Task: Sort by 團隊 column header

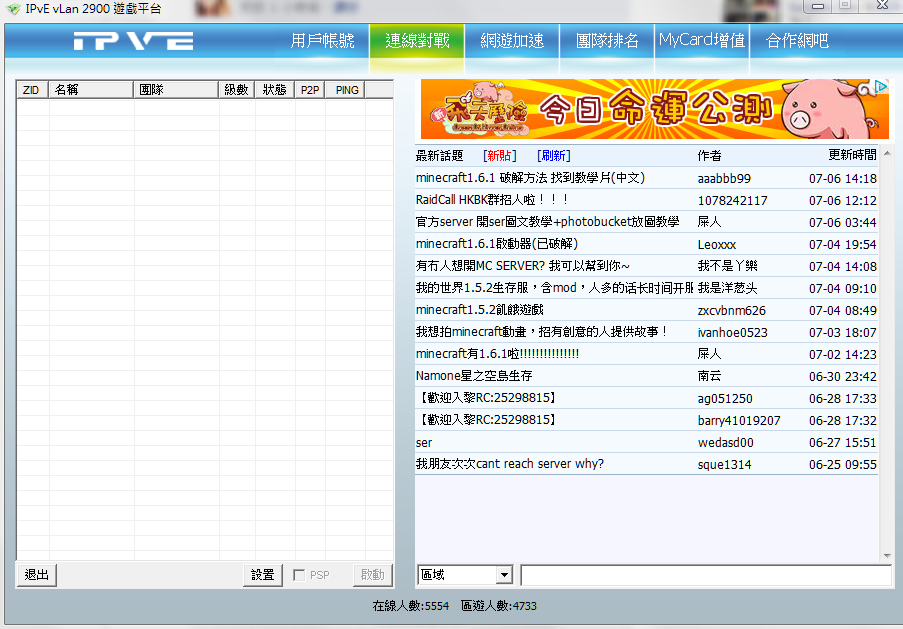Action: [176, 90]
